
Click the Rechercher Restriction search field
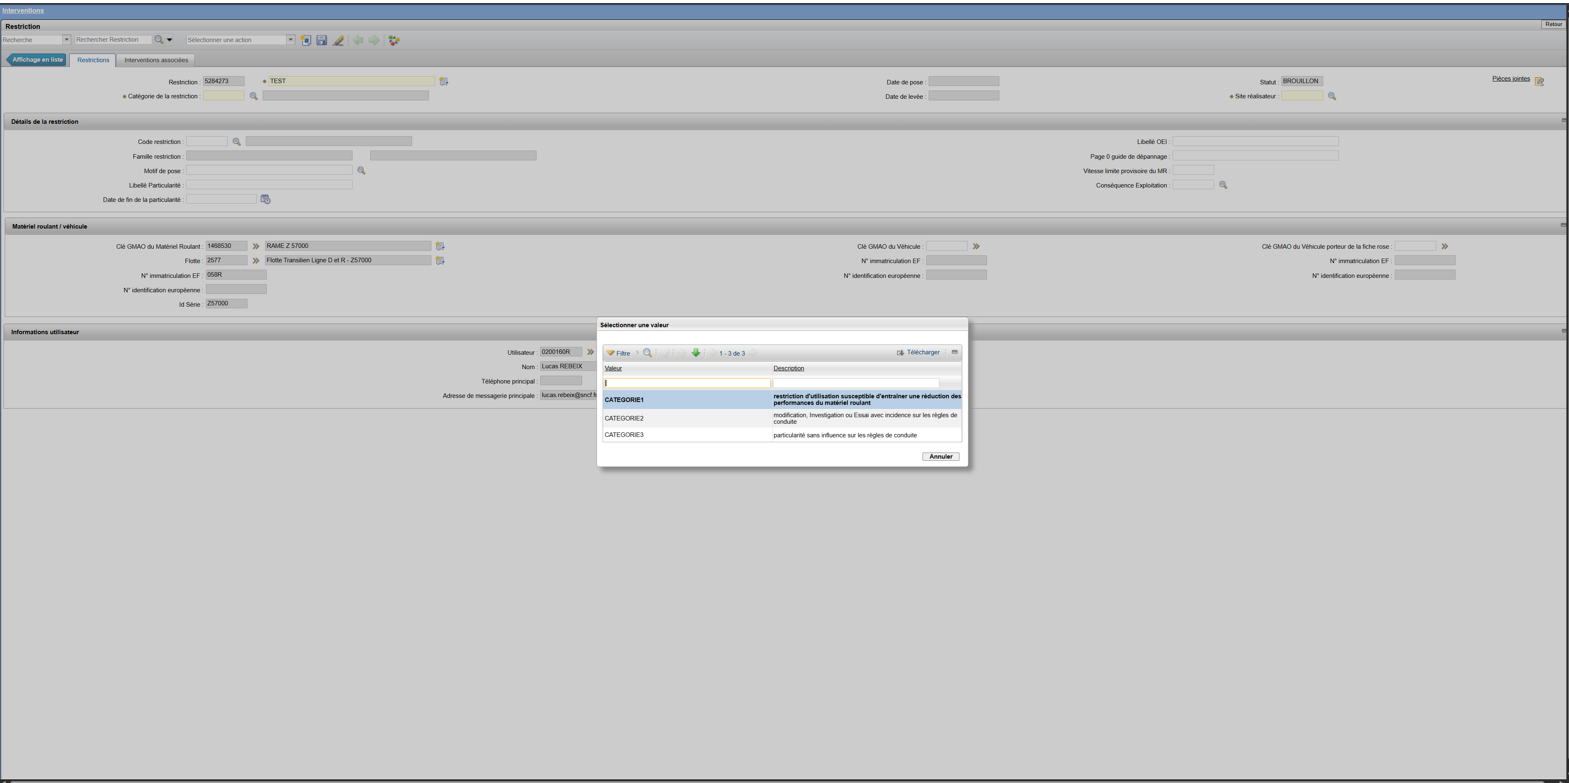pyautogui.click(x=112, y=40)
